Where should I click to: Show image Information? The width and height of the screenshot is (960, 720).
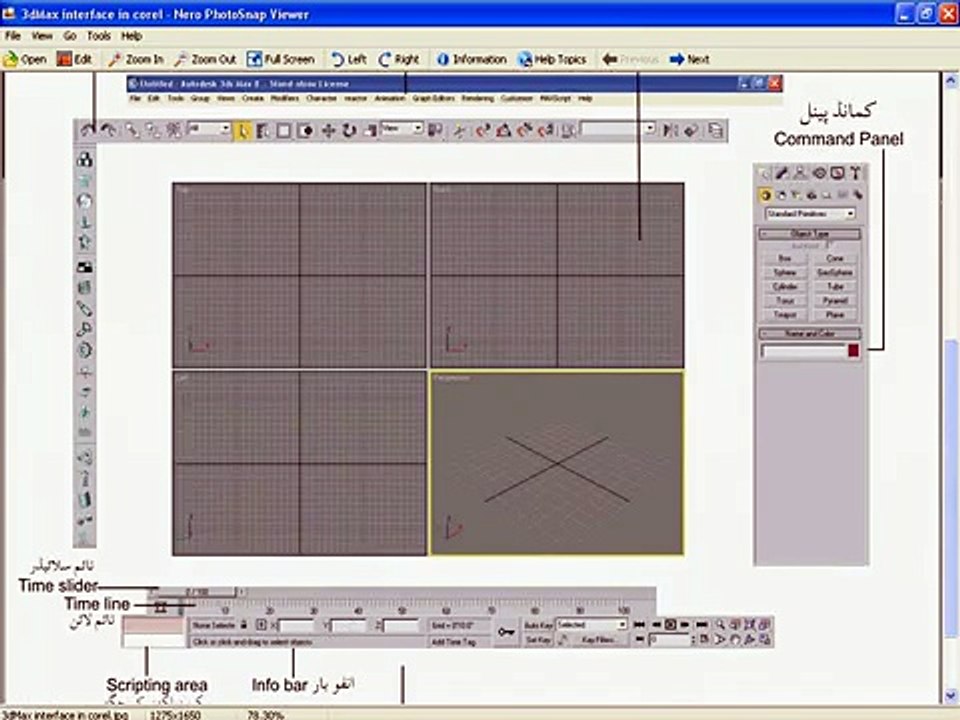pos(471,59)
